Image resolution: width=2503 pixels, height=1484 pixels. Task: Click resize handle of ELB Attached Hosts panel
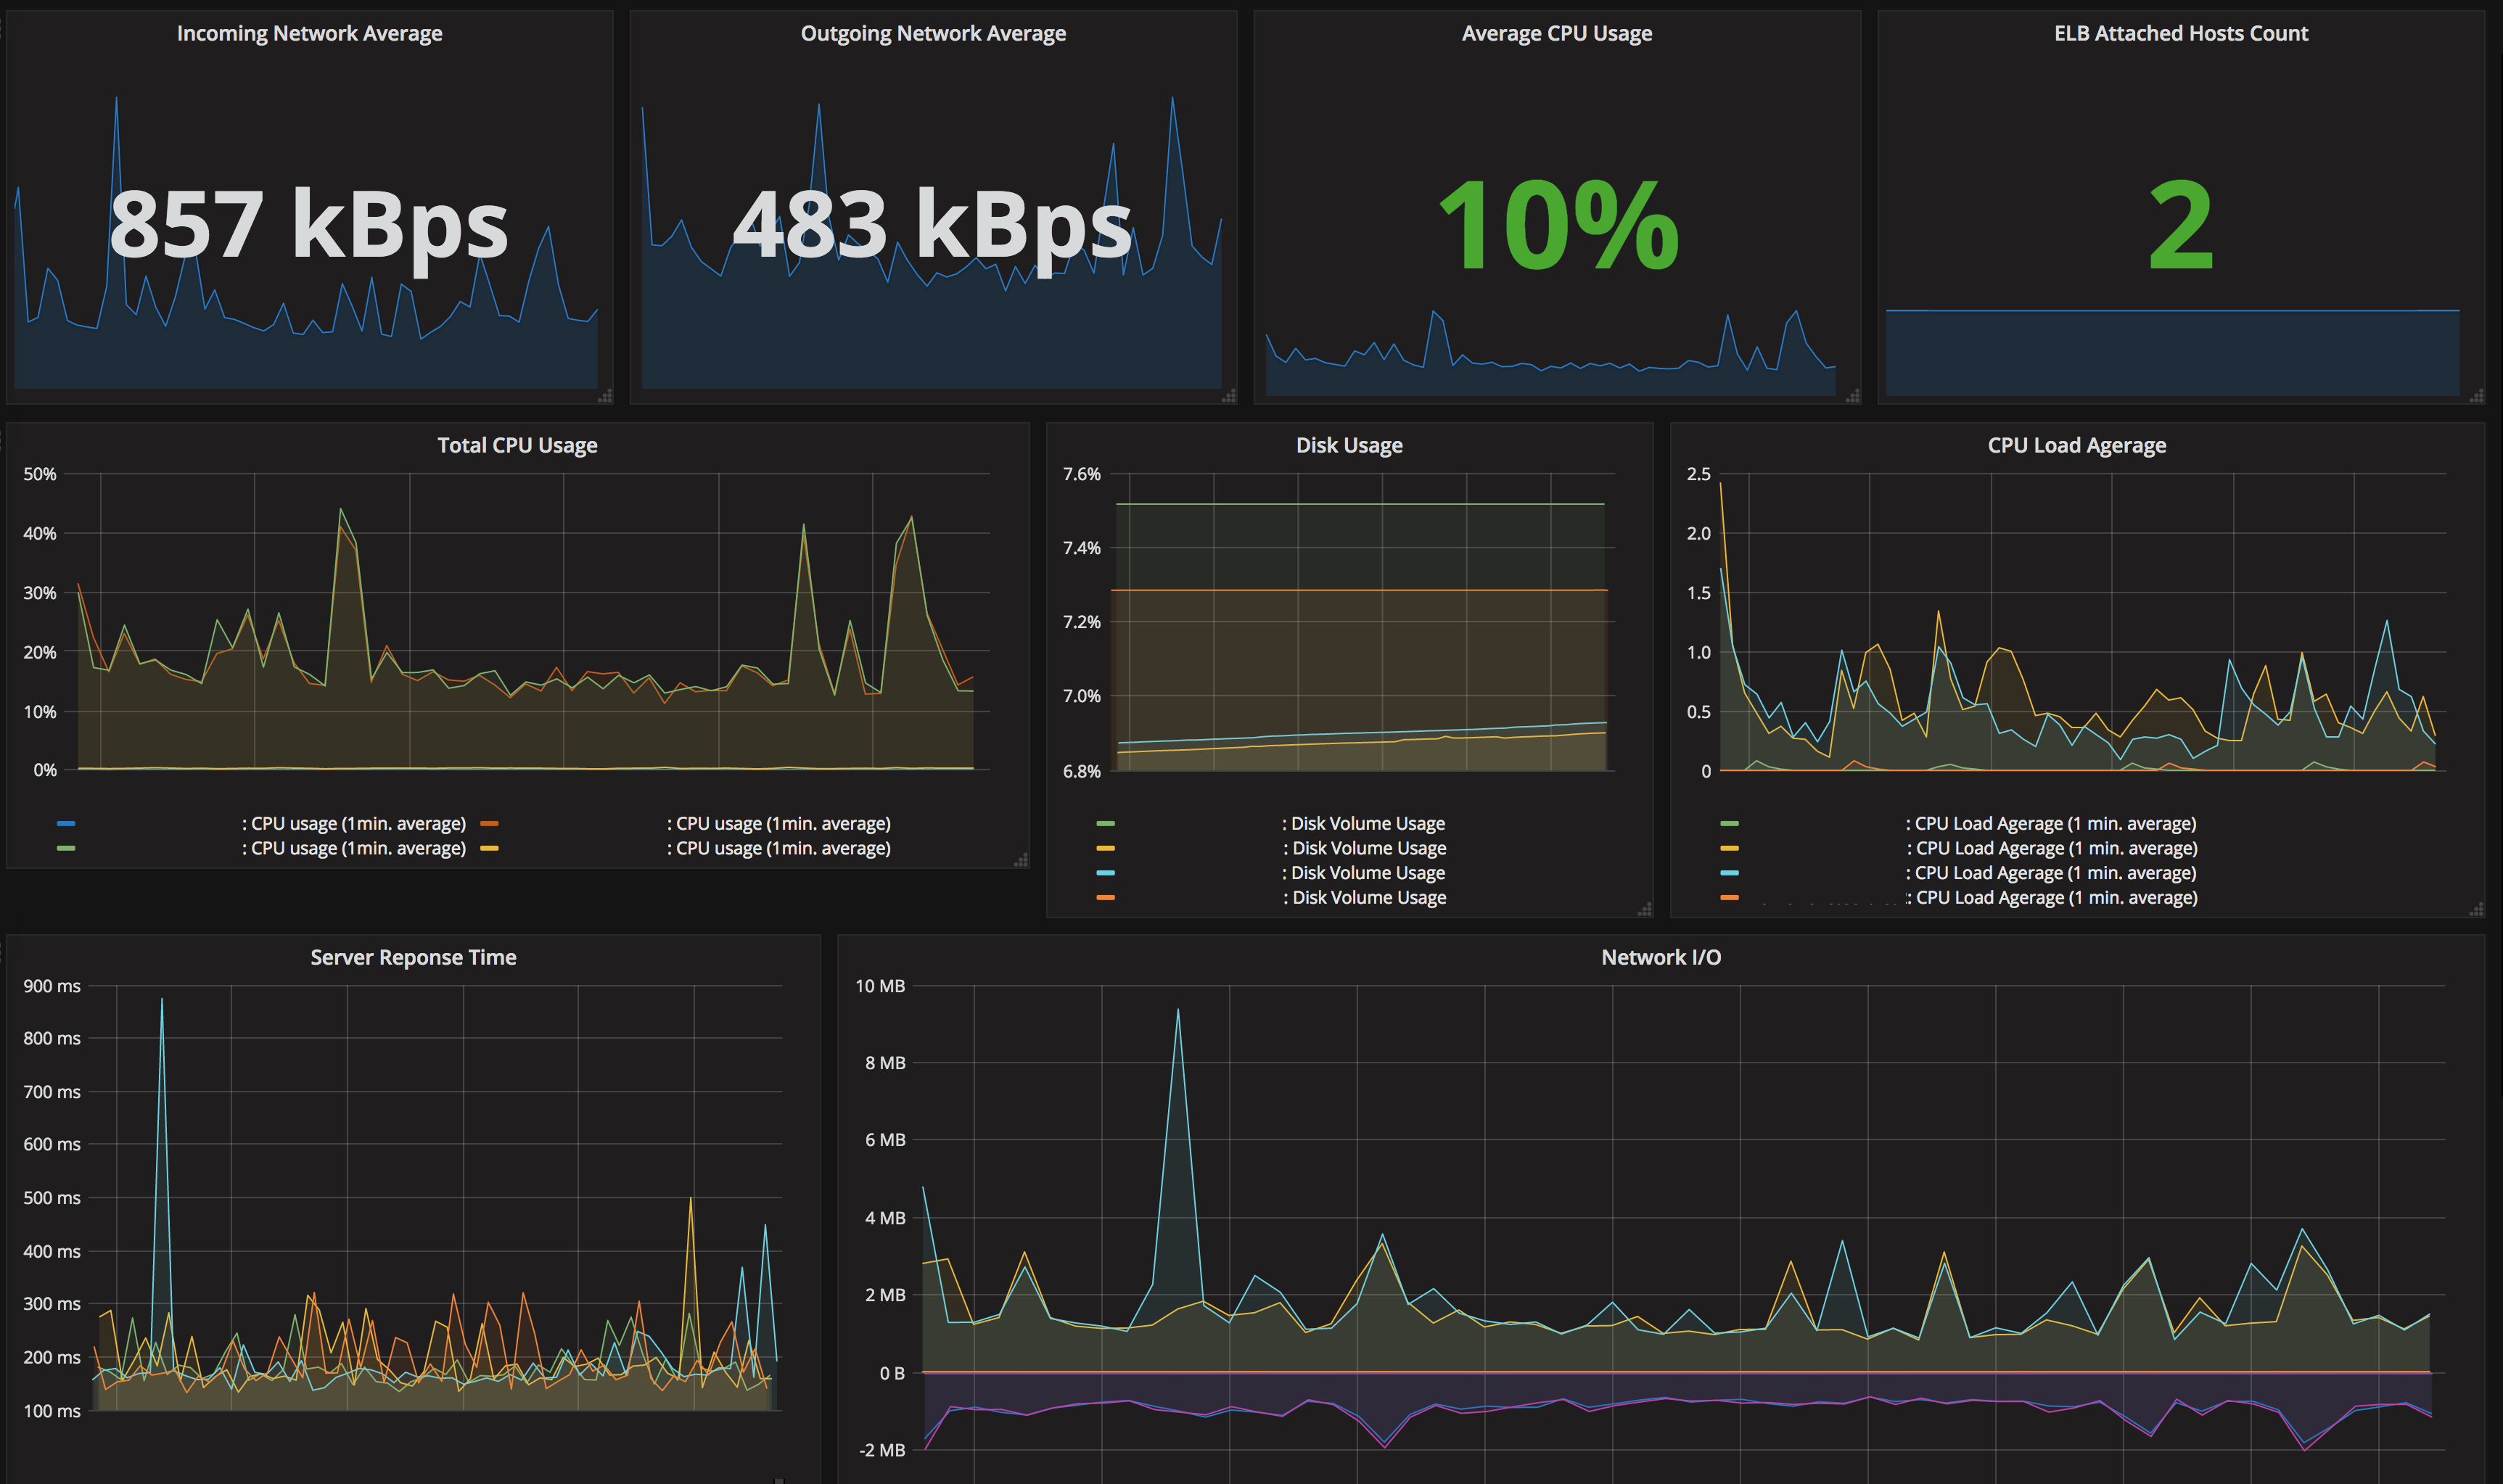pos(2477,396)
